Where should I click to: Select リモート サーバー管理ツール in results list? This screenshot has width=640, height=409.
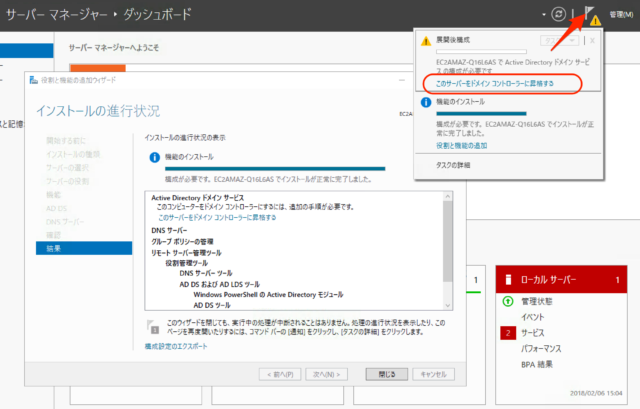(187, 253)
